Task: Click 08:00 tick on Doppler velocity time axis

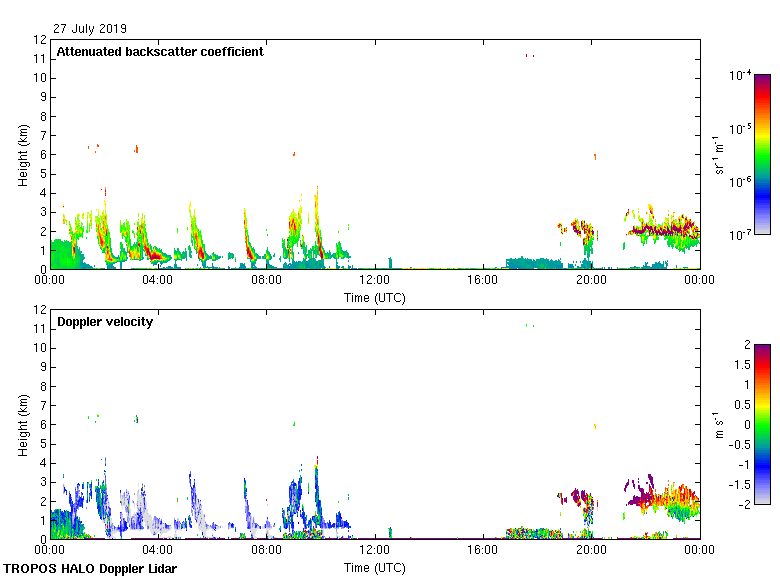Action: 266,551
